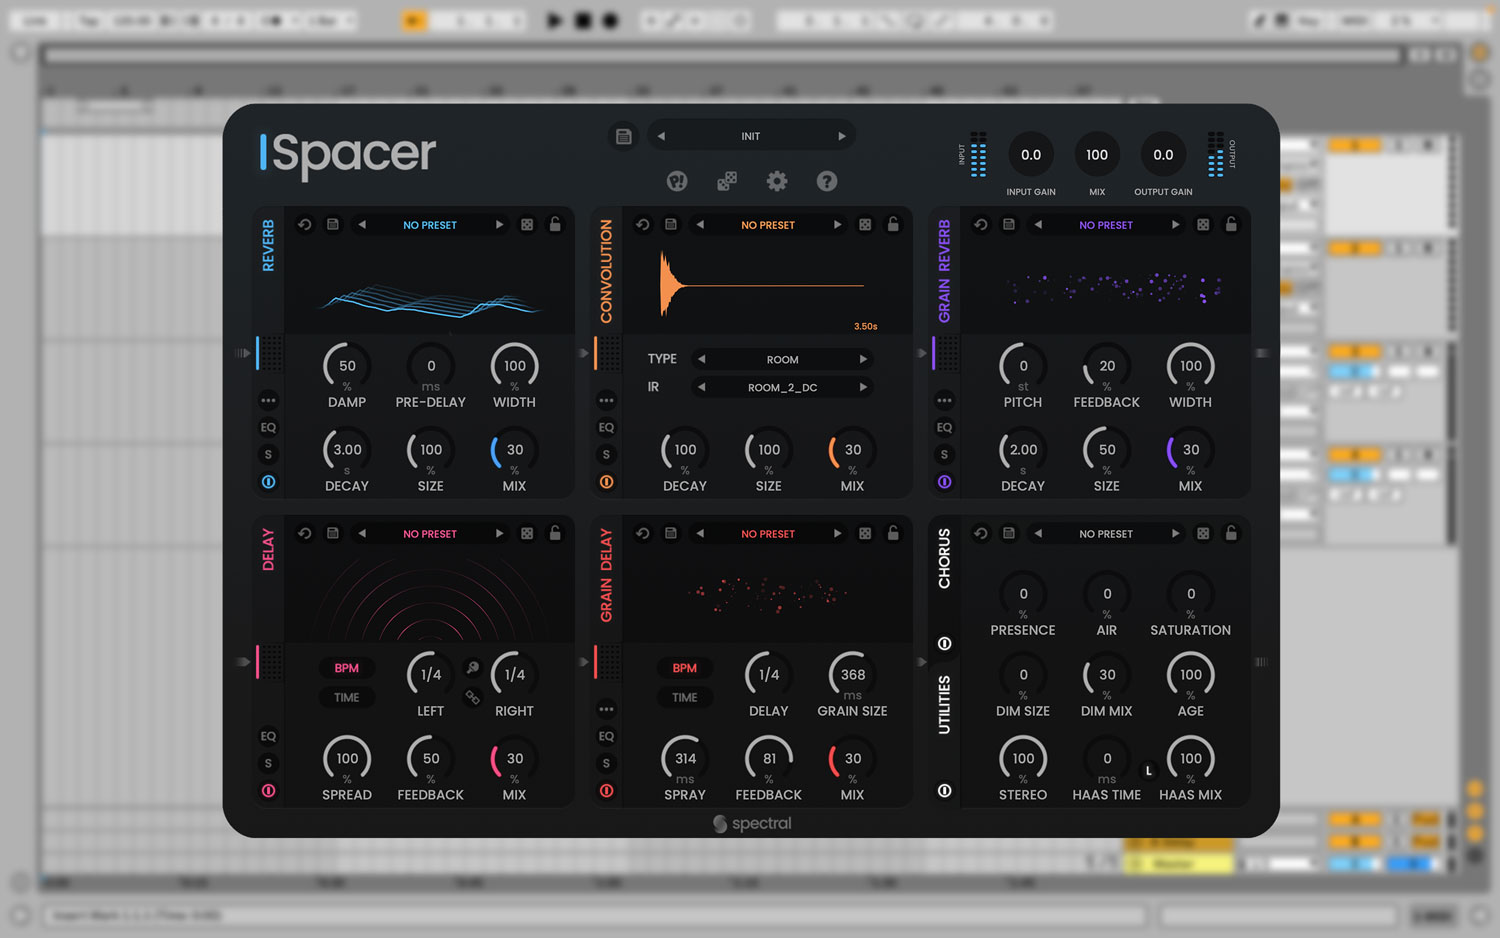Click the INPUT GAIN knob
The height and width of the screenshot is (938, 1500).
coord(1031,155)
